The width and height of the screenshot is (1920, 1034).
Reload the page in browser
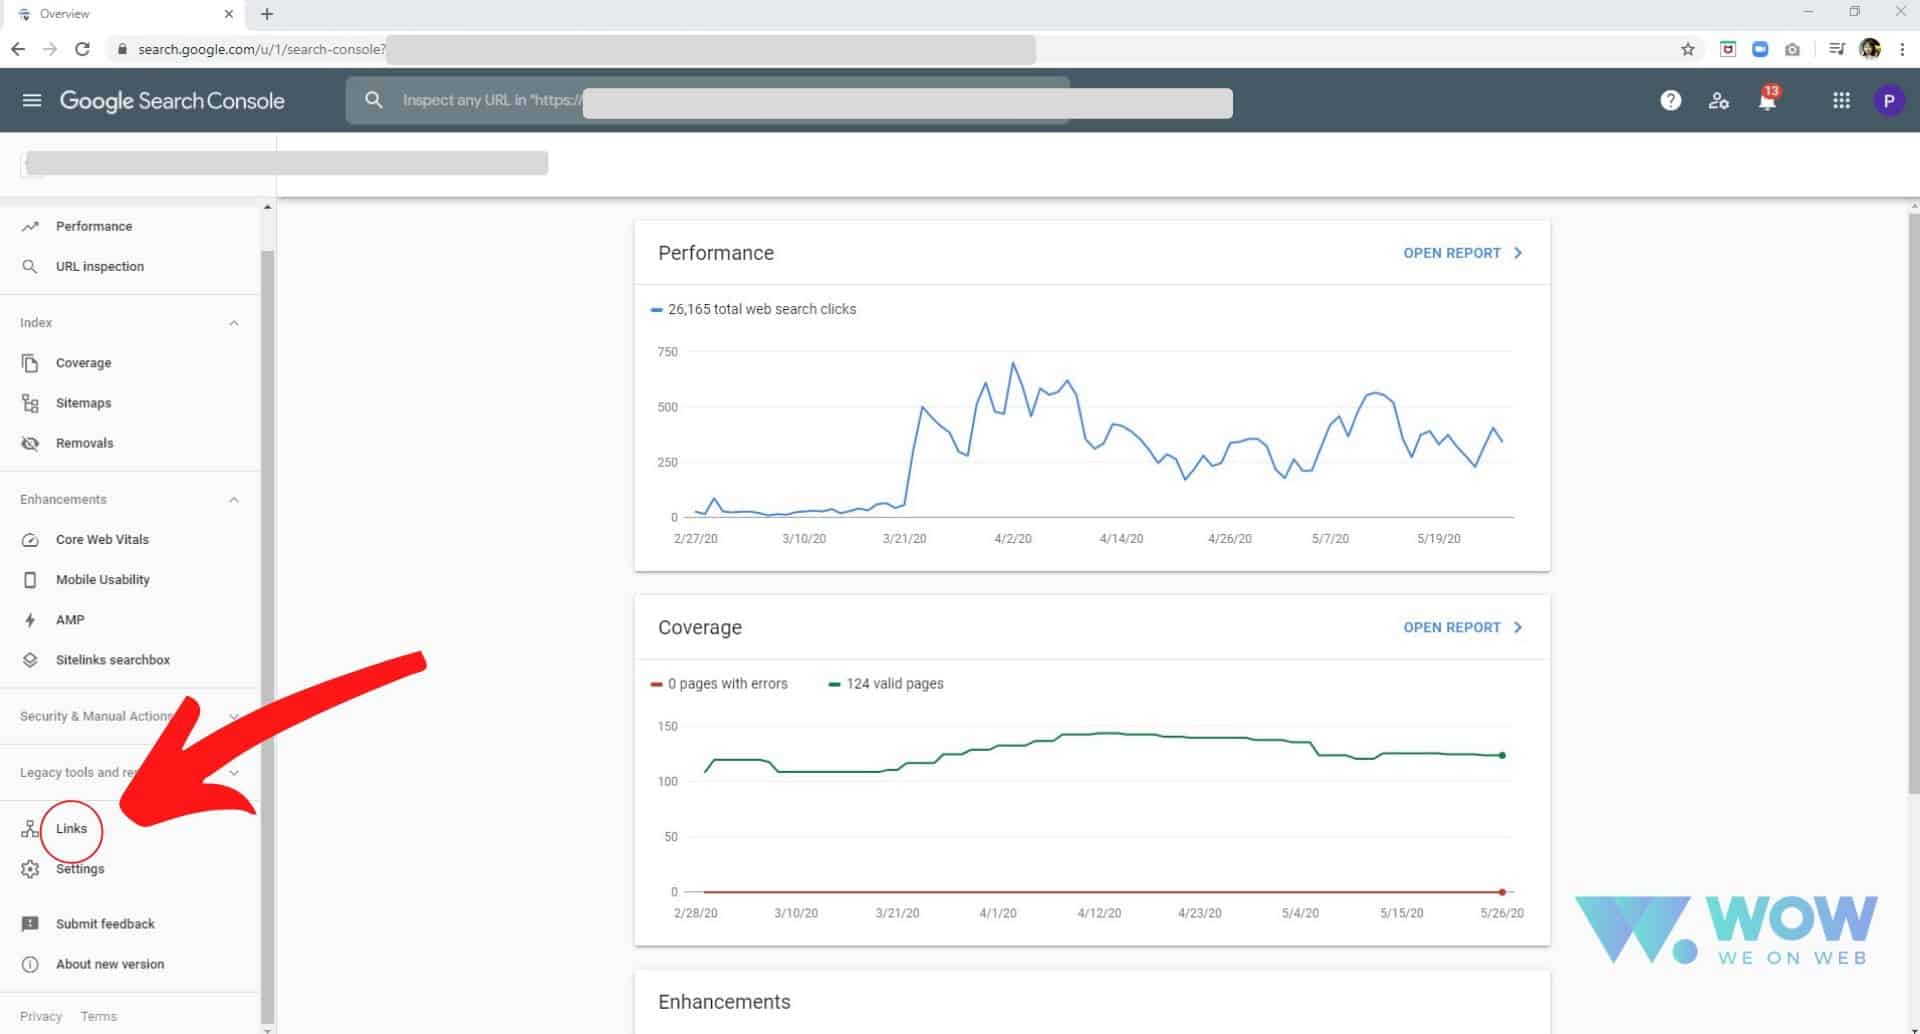tap(83, 49)
